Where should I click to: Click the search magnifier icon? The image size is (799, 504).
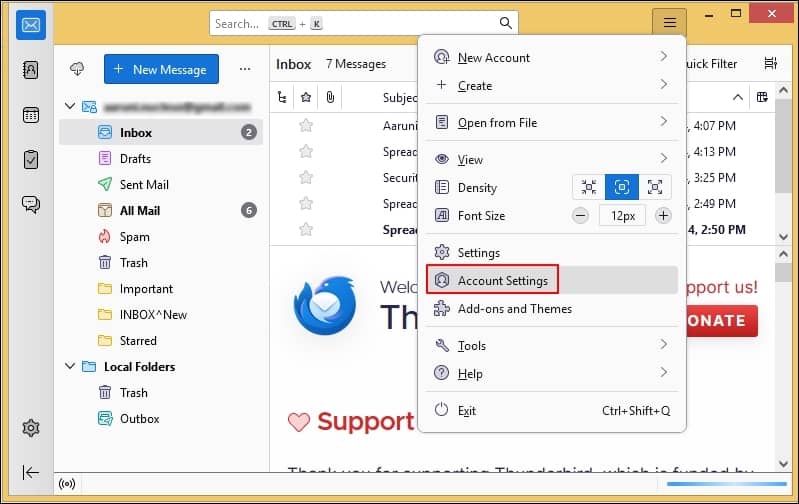[505, 23]
